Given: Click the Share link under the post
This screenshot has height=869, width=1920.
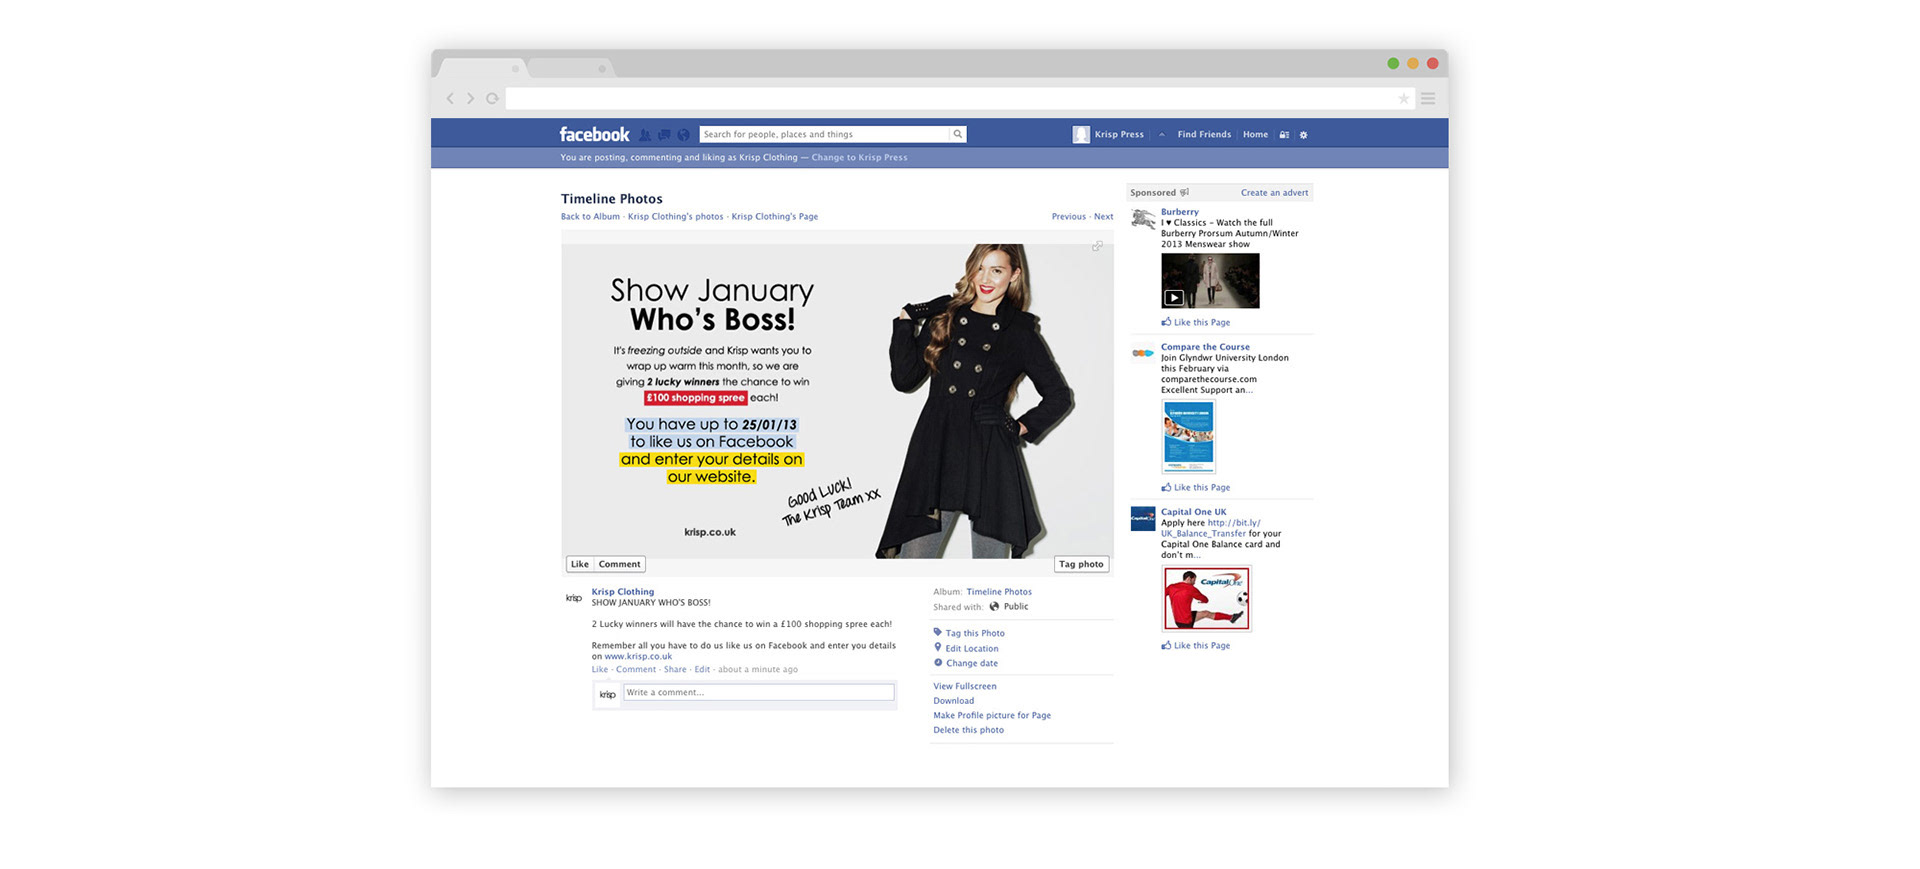Looking at the screenshot, I should [675, 669].
